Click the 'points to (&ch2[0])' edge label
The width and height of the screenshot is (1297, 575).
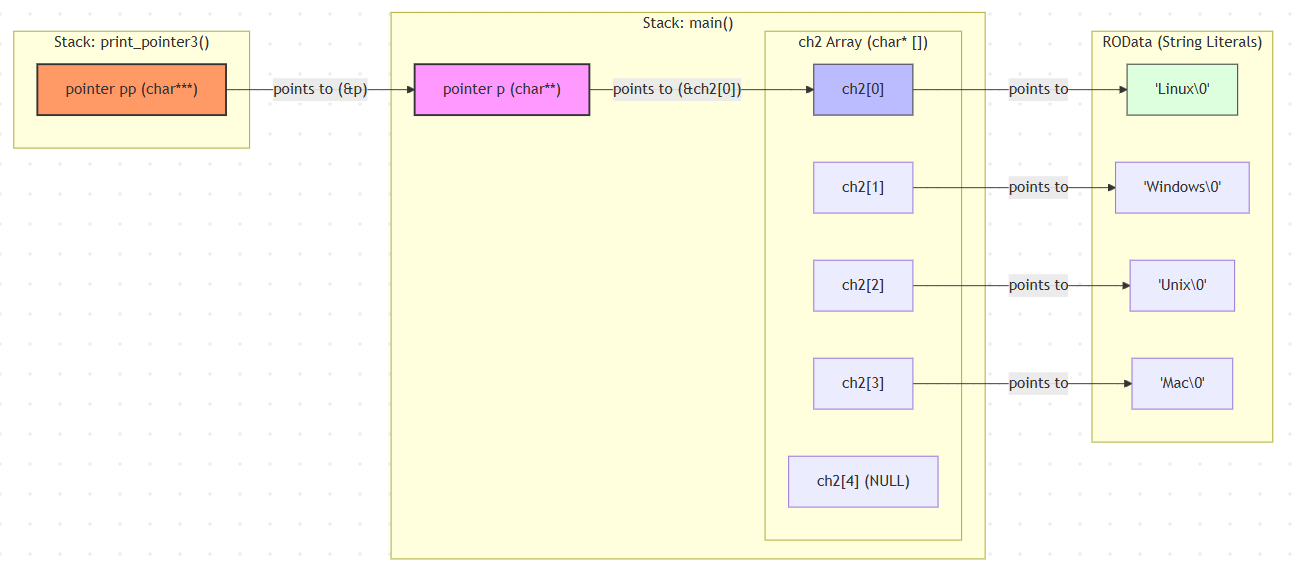click(677, 90)
